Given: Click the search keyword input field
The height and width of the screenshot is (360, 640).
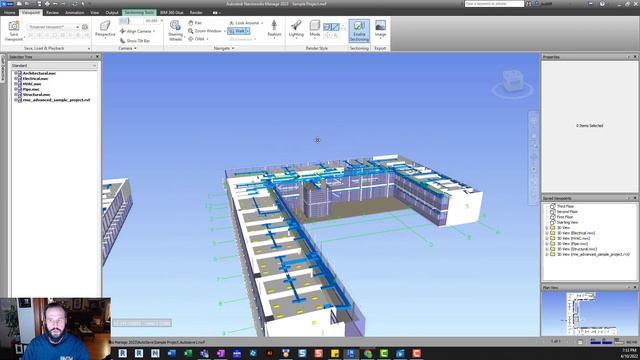Looking at the screenshot, I should [x=494, y=4].
